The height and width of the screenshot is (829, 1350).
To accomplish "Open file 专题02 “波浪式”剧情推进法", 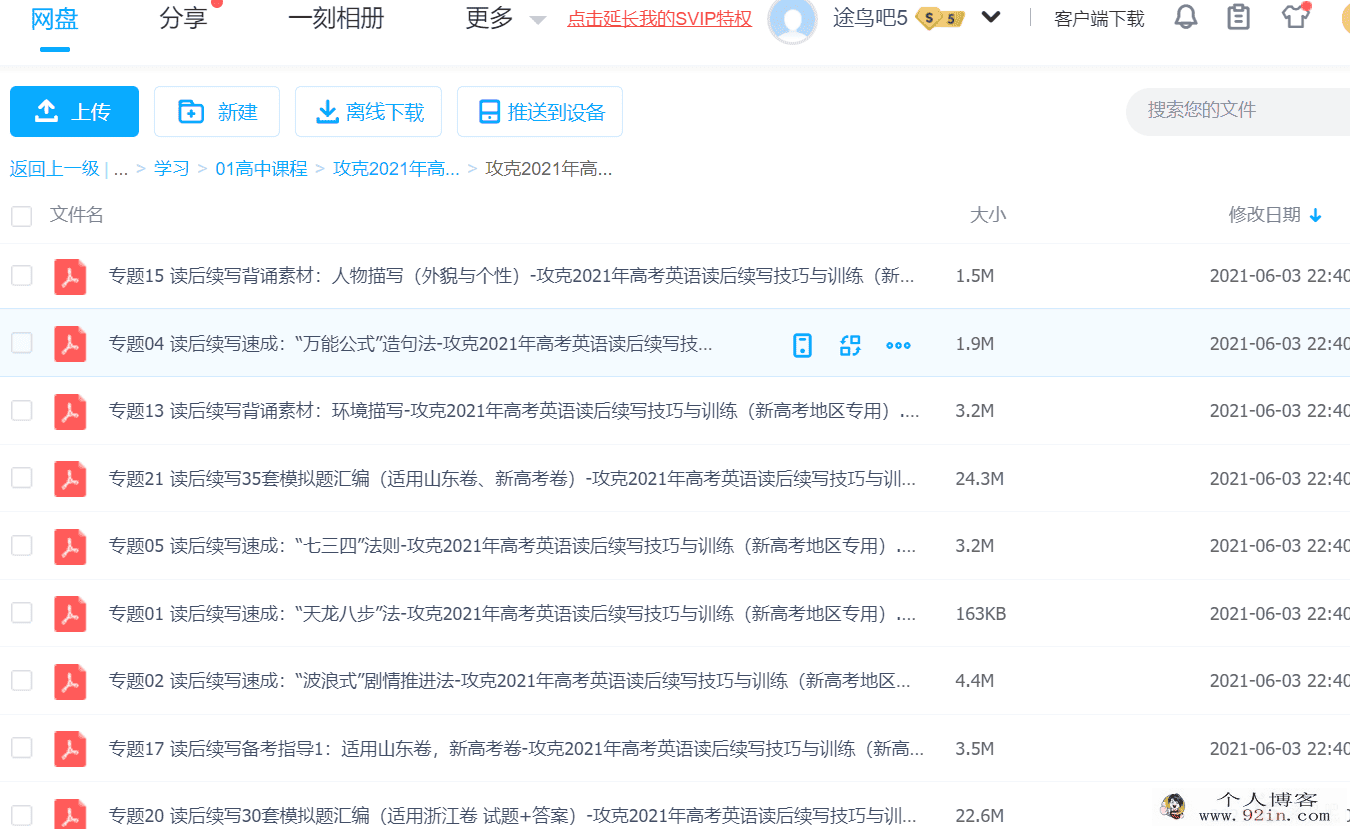I will click(x=510, y=681).
